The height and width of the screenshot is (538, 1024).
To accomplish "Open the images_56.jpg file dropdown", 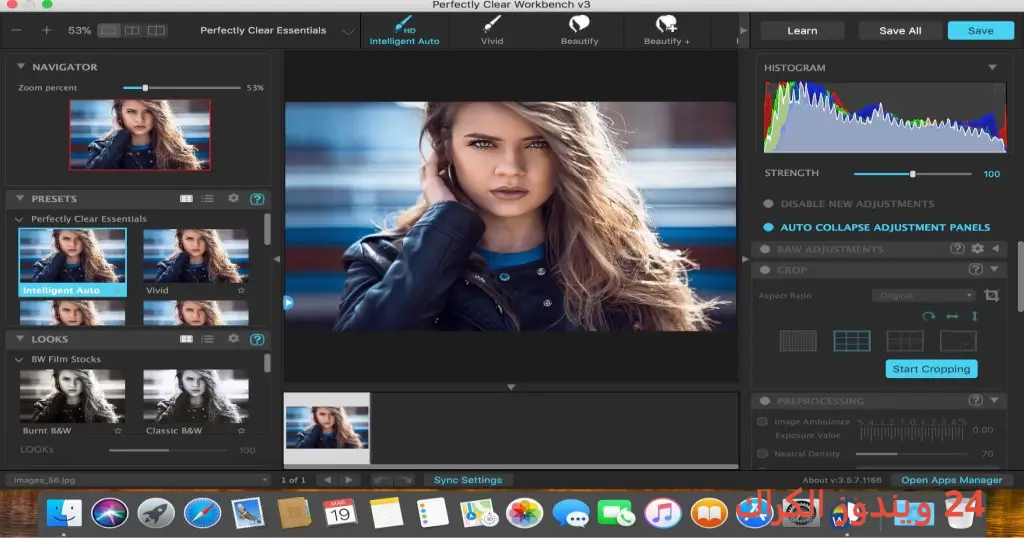I will pos(138,480).
